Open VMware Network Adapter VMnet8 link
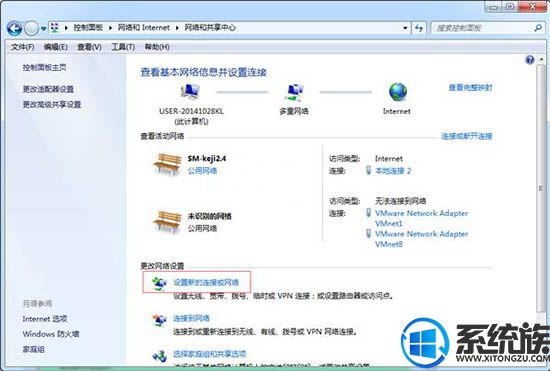Image resolution: width=550 pixels, height=371 pixels. [x=421, y=239]
